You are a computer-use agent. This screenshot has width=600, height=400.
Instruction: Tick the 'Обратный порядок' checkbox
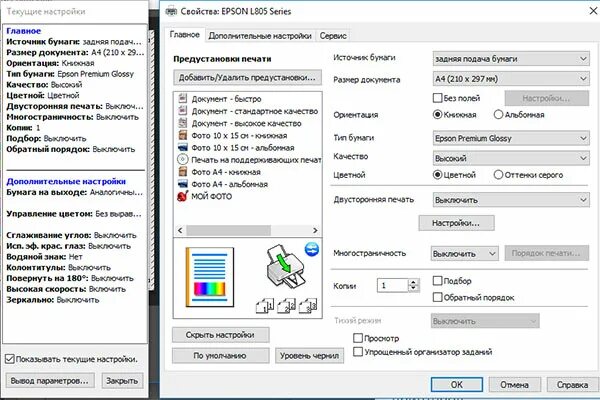[x=437, y=297]
